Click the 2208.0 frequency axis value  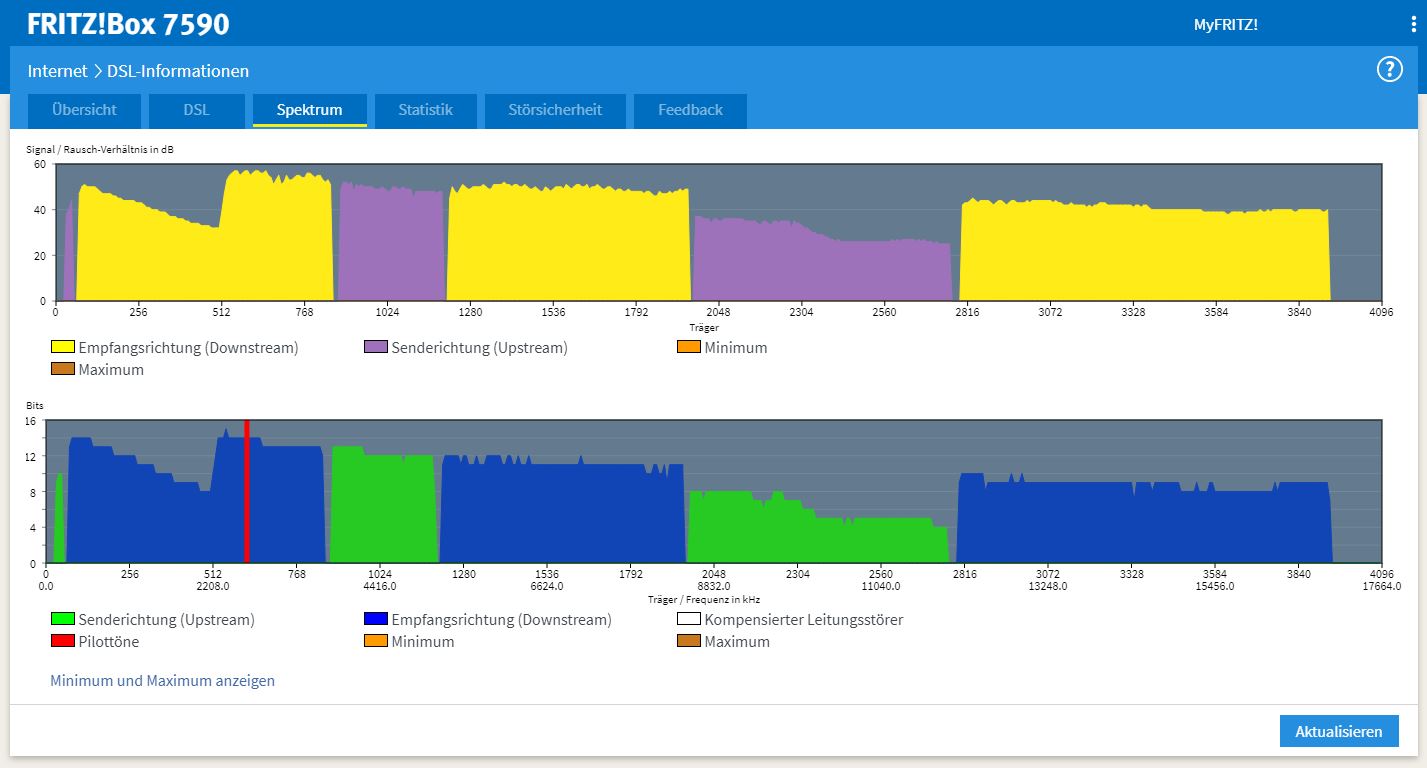pos(213,587)
